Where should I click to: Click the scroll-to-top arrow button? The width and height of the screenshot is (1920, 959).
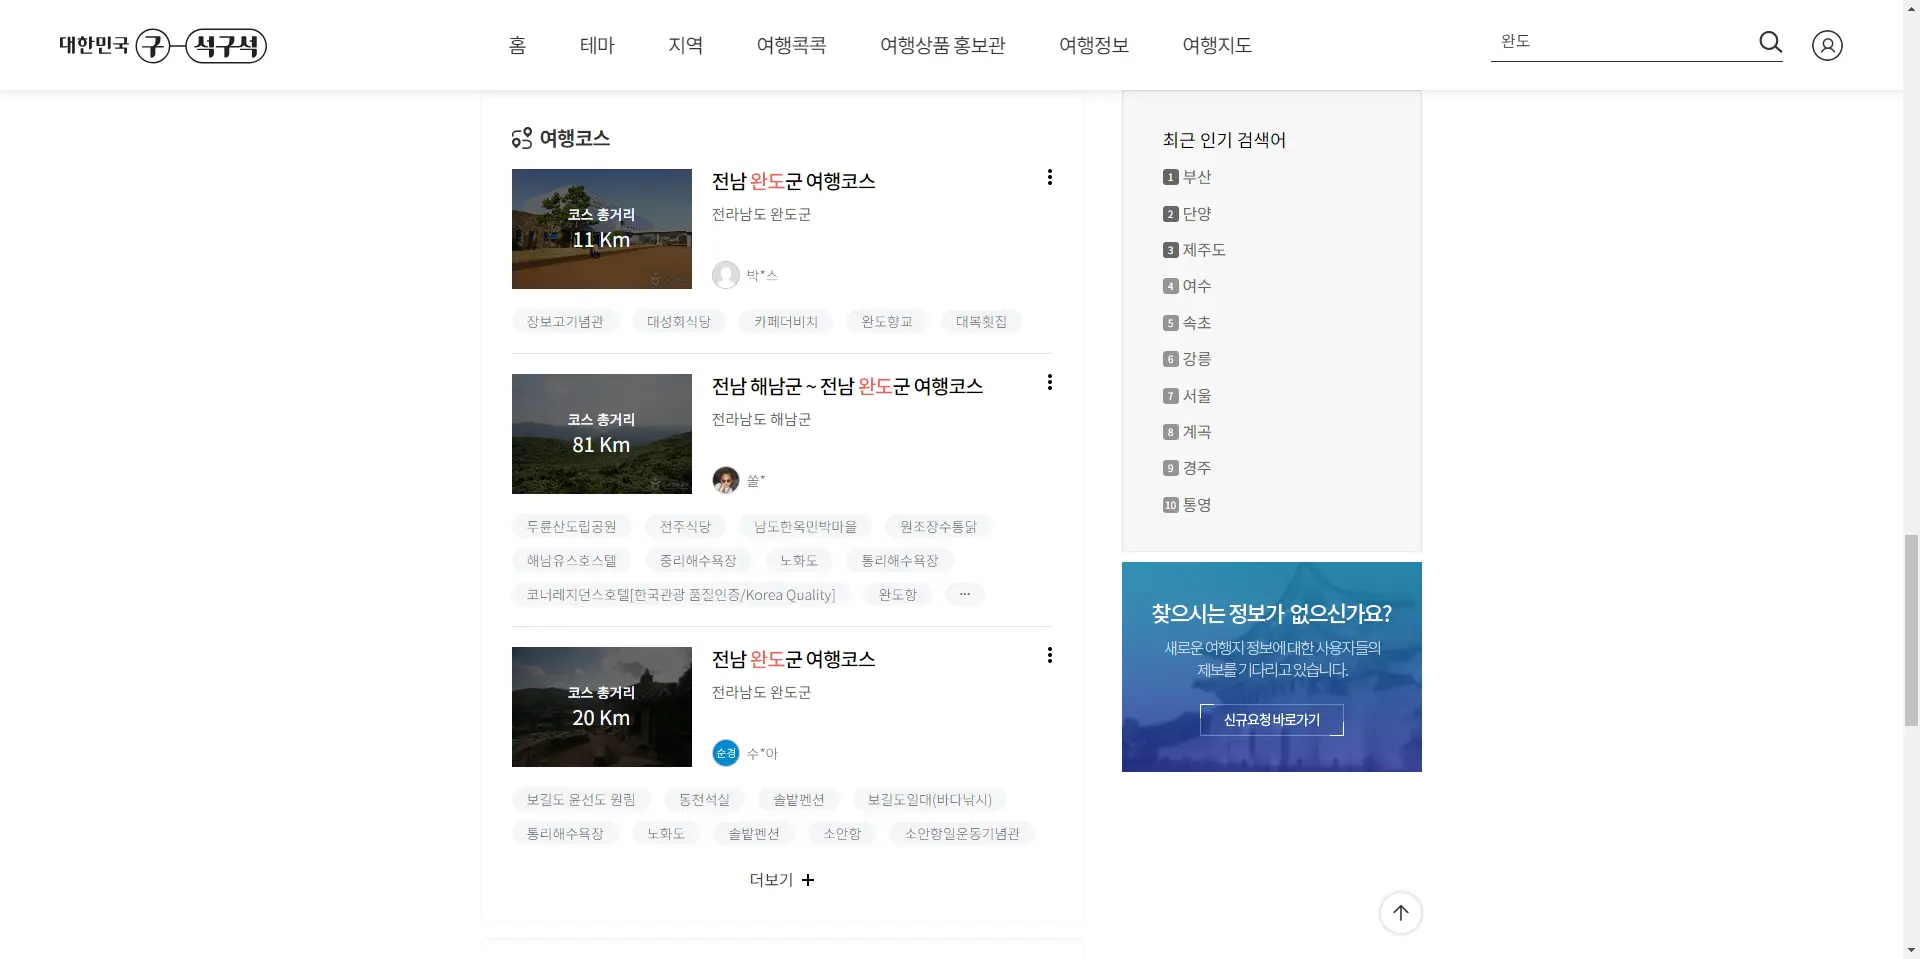1400,913
